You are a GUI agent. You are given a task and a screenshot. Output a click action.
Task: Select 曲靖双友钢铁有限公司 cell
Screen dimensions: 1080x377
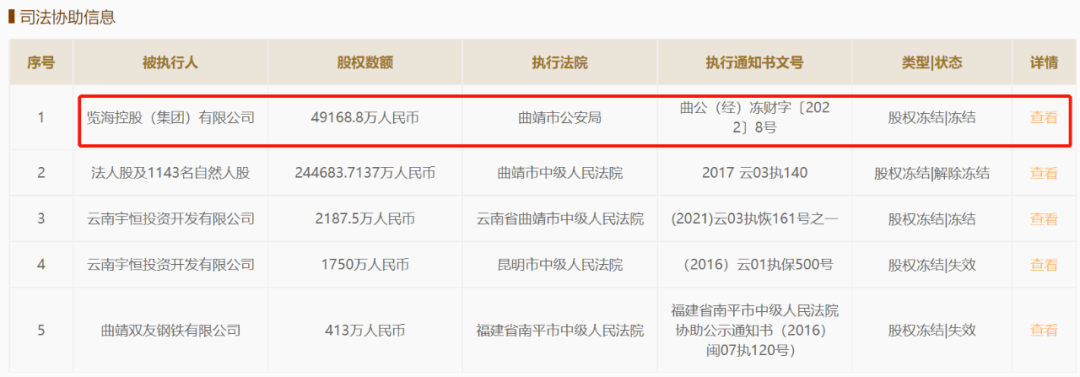pyautogui.click(x=170, y=331)
